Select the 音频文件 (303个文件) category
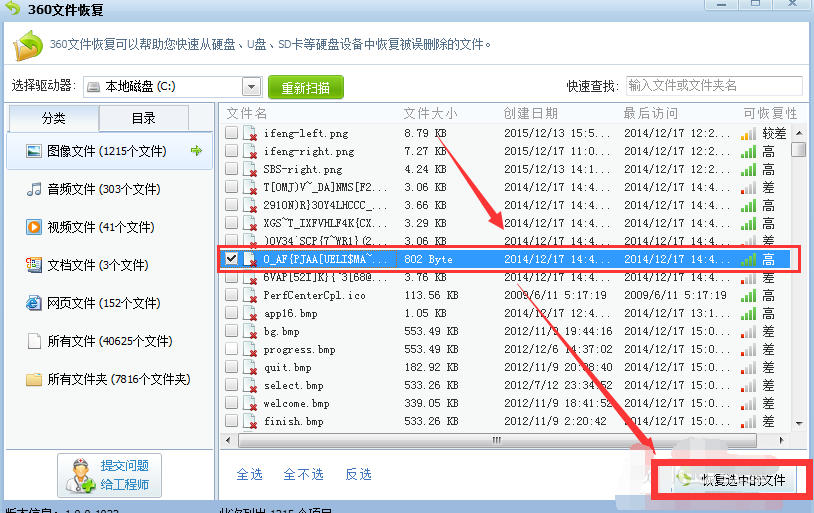 point(110,189)
